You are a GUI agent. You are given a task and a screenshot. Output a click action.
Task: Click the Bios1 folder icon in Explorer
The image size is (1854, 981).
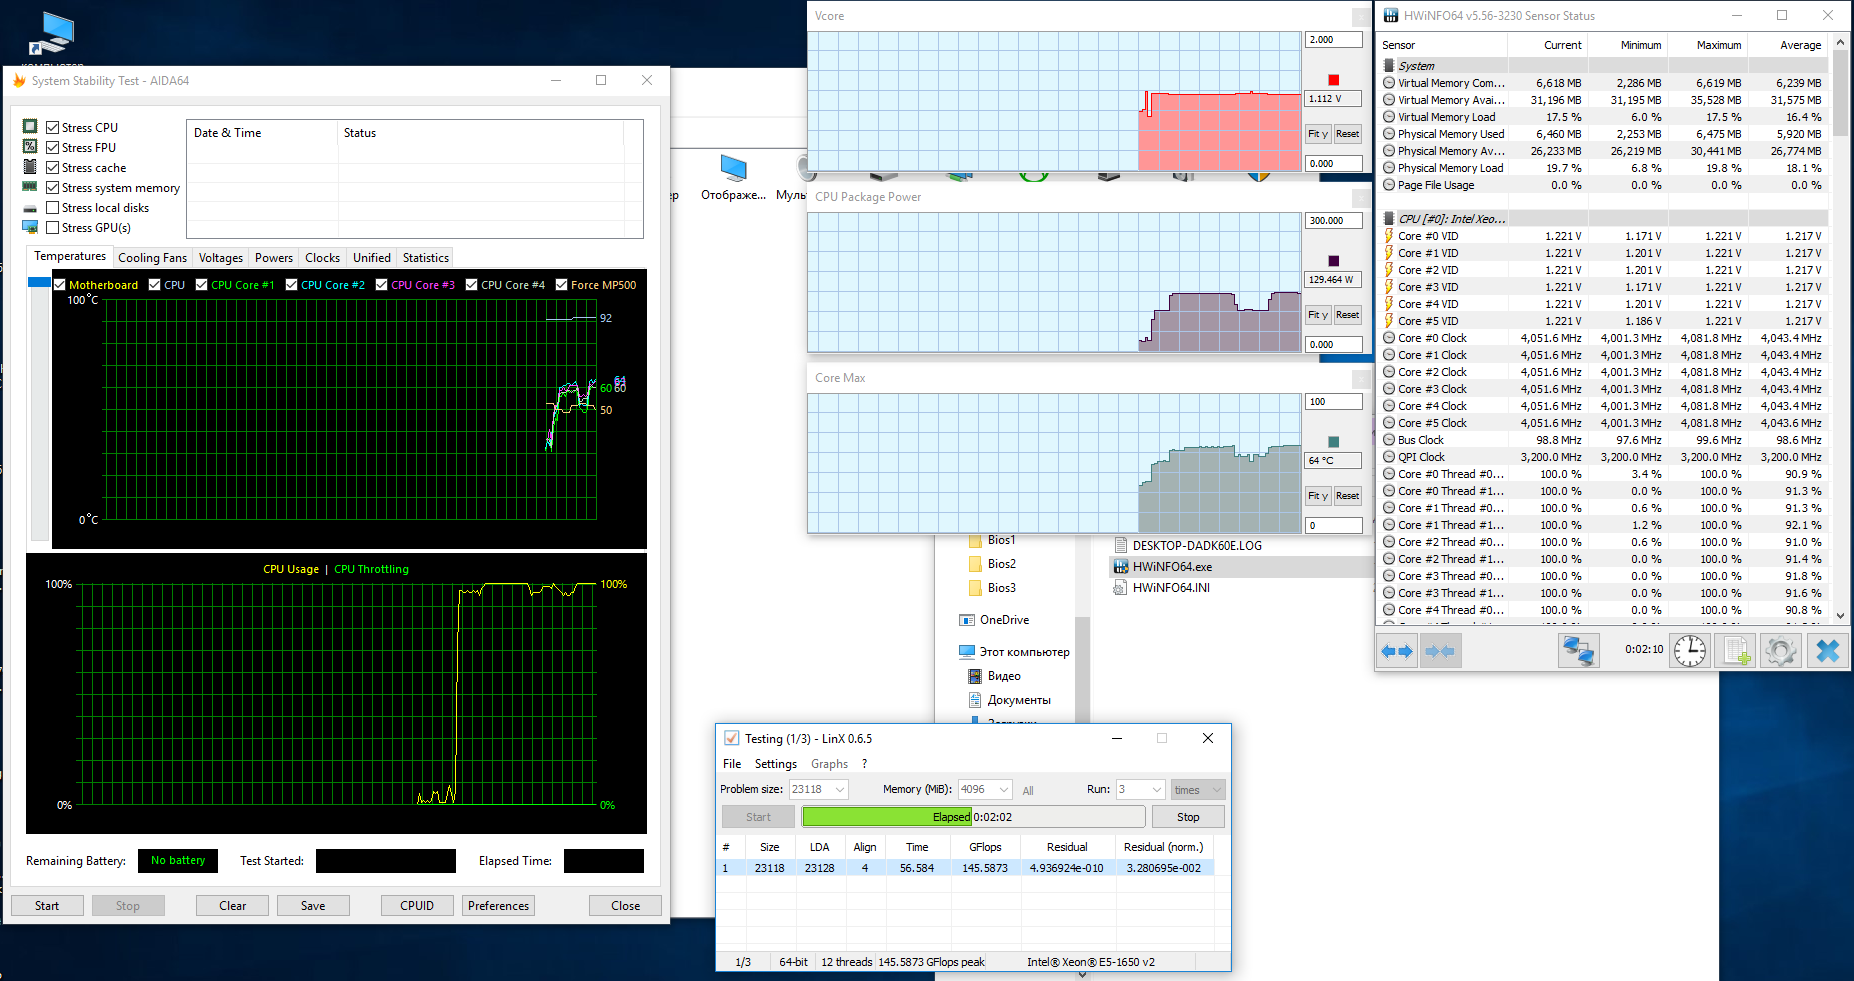click(x=975, y=540)
